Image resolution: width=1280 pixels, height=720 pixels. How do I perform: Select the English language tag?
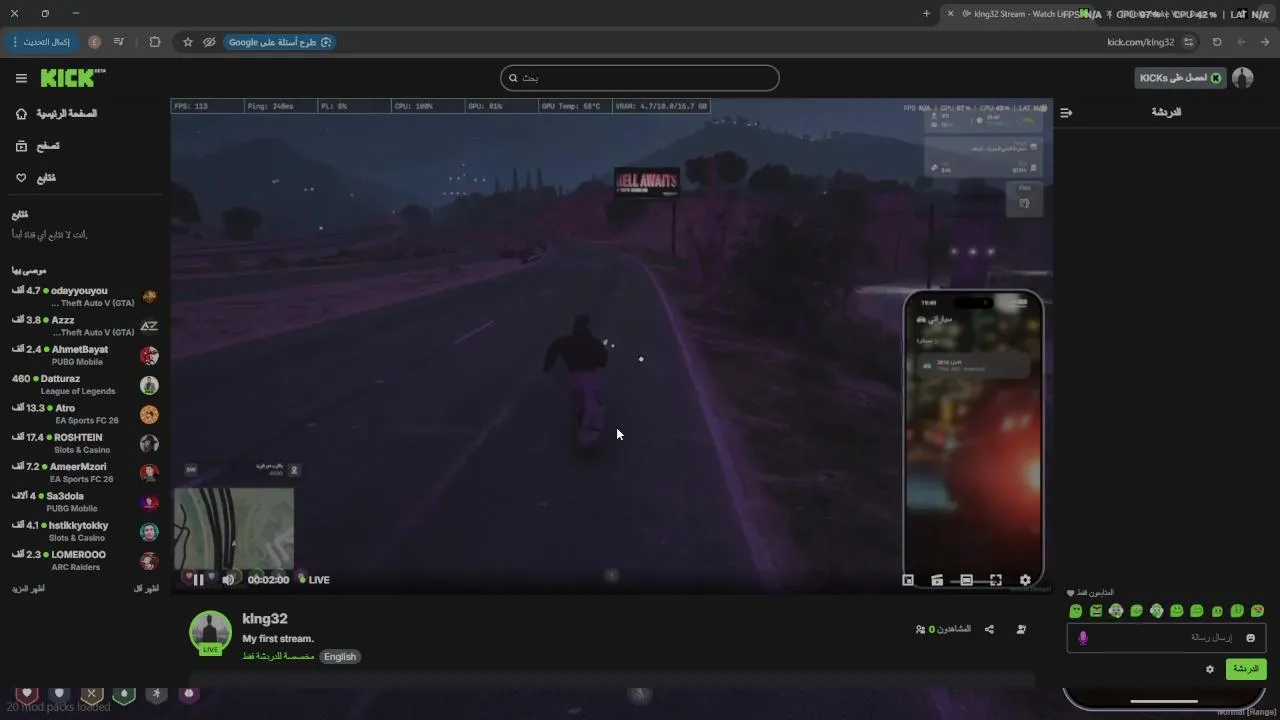(x=340, y=657)
